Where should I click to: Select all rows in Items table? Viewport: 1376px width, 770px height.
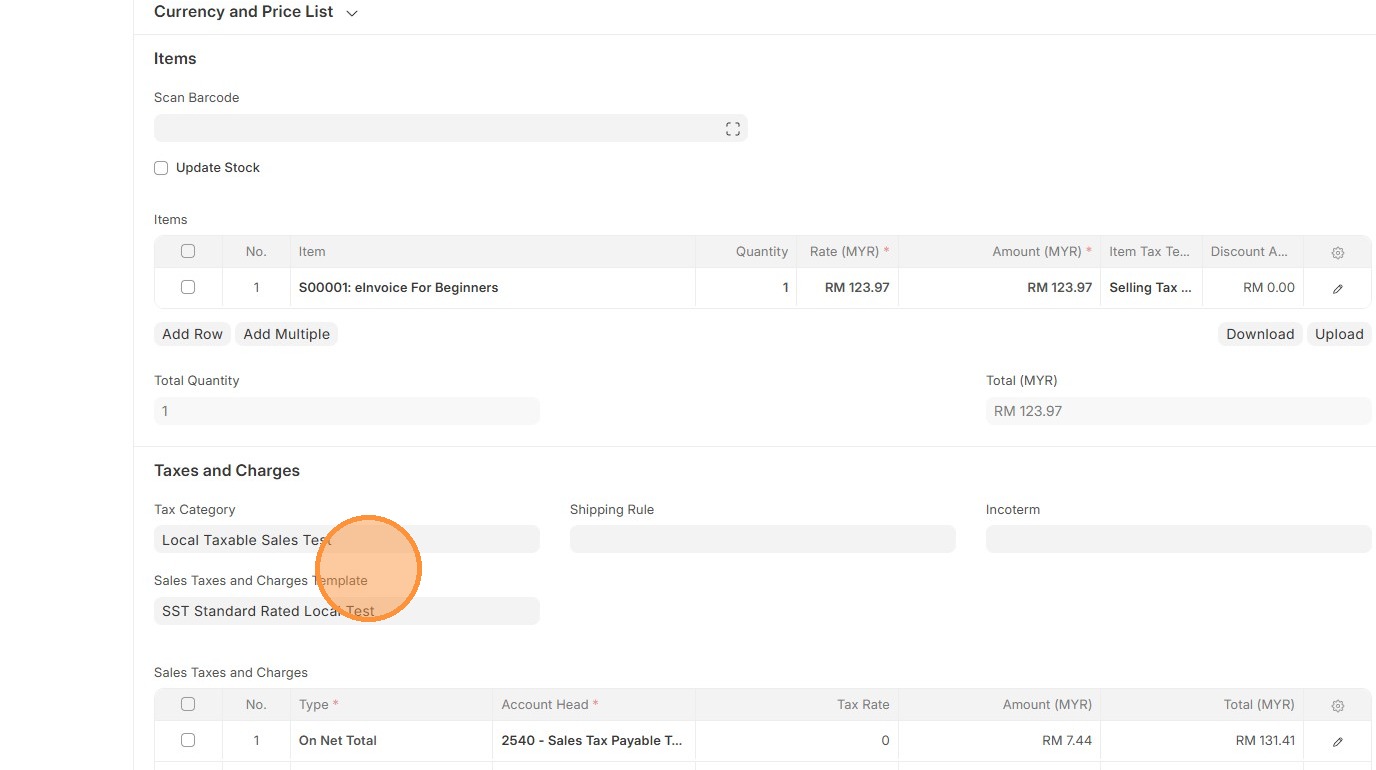(x=188, y=251)
